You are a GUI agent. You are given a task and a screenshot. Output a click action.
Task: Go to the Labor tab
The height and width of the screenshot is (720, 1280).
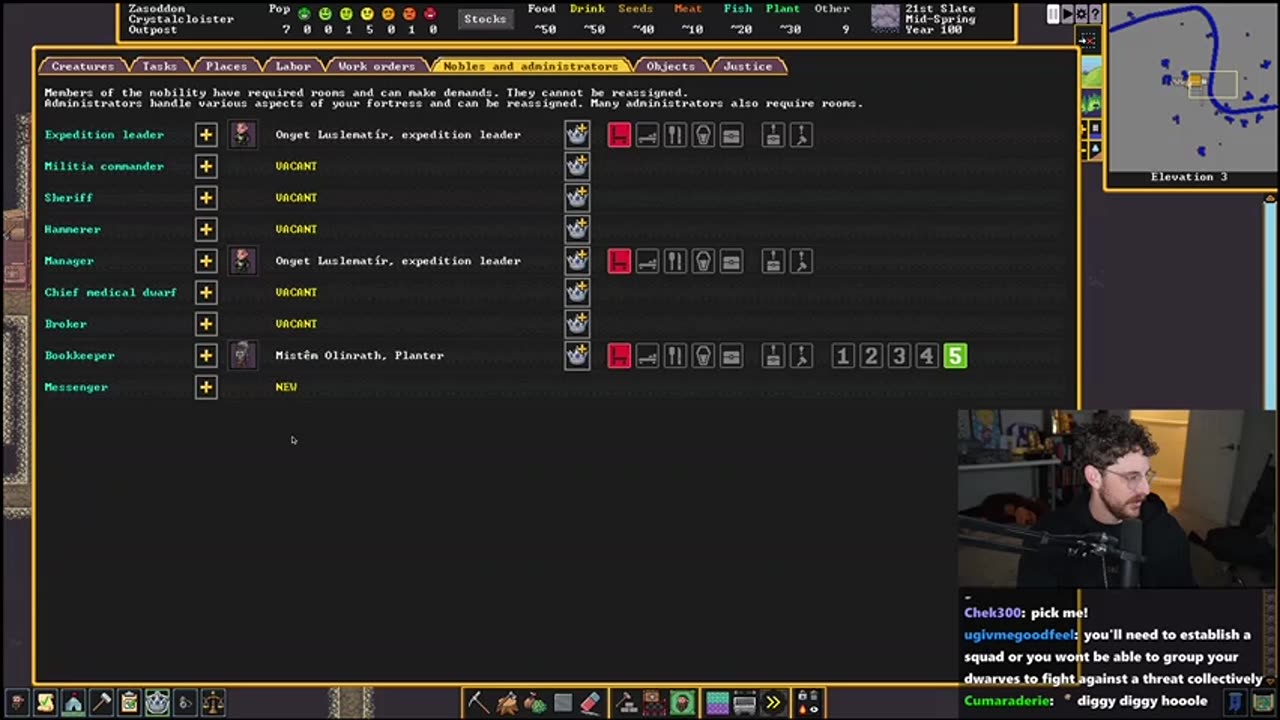(293, 66)
